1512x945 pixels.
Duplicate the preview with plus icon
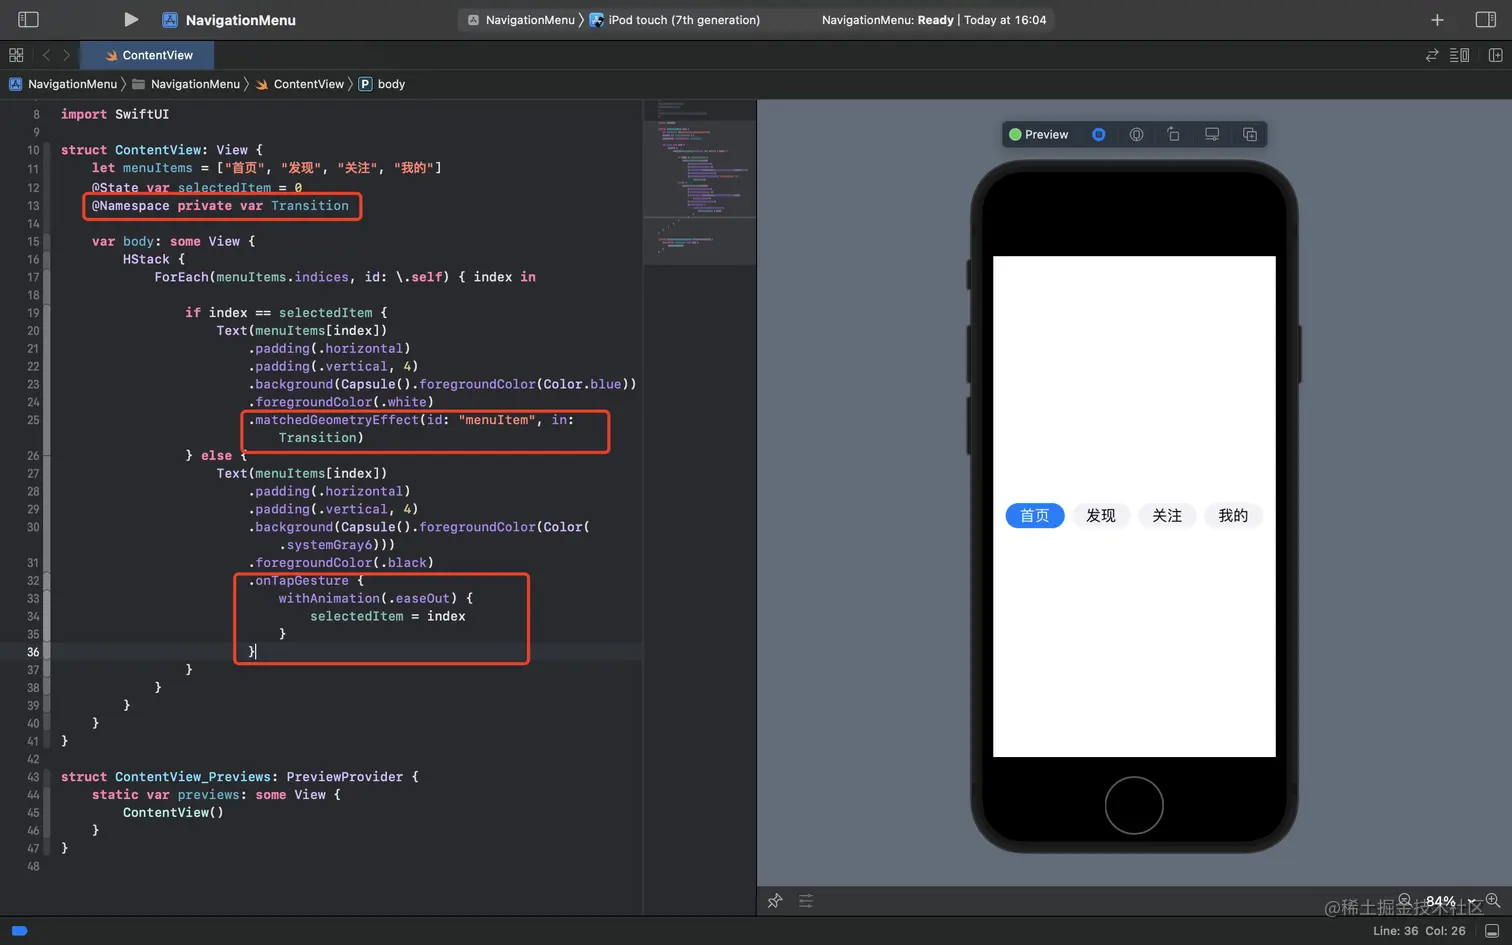point(1250,134)
